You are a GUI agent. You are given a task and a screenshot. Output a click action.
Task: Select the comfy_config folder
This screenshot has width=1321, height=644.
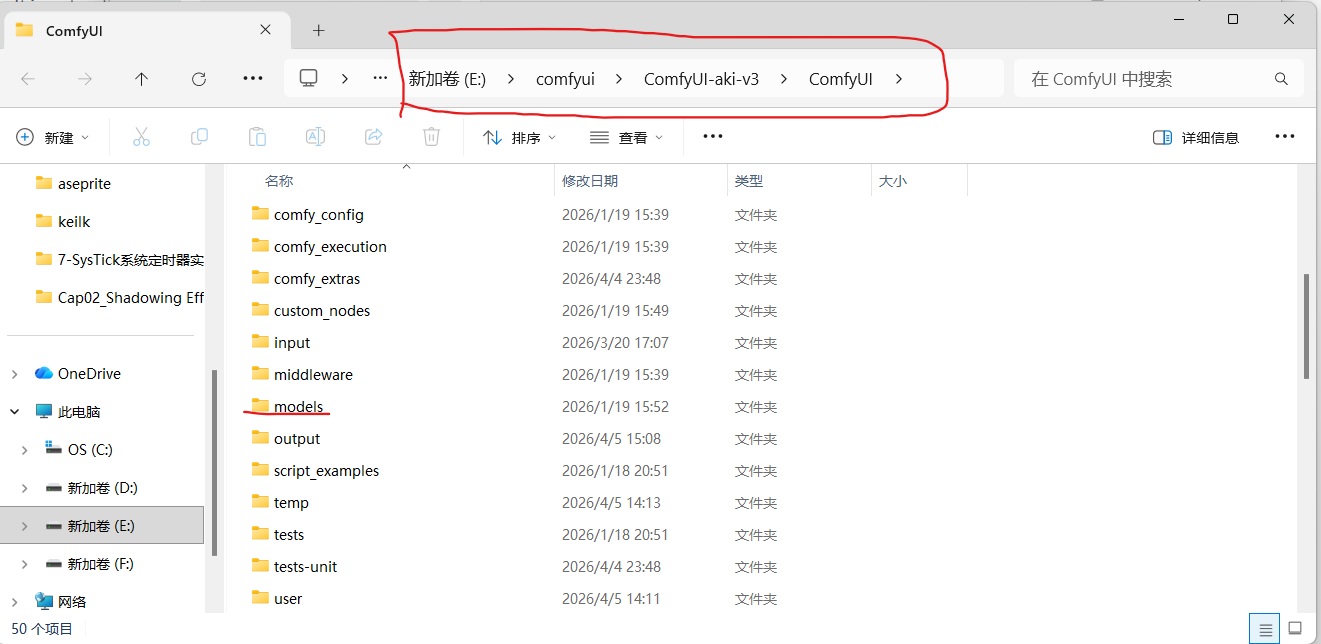click(319, 214)
